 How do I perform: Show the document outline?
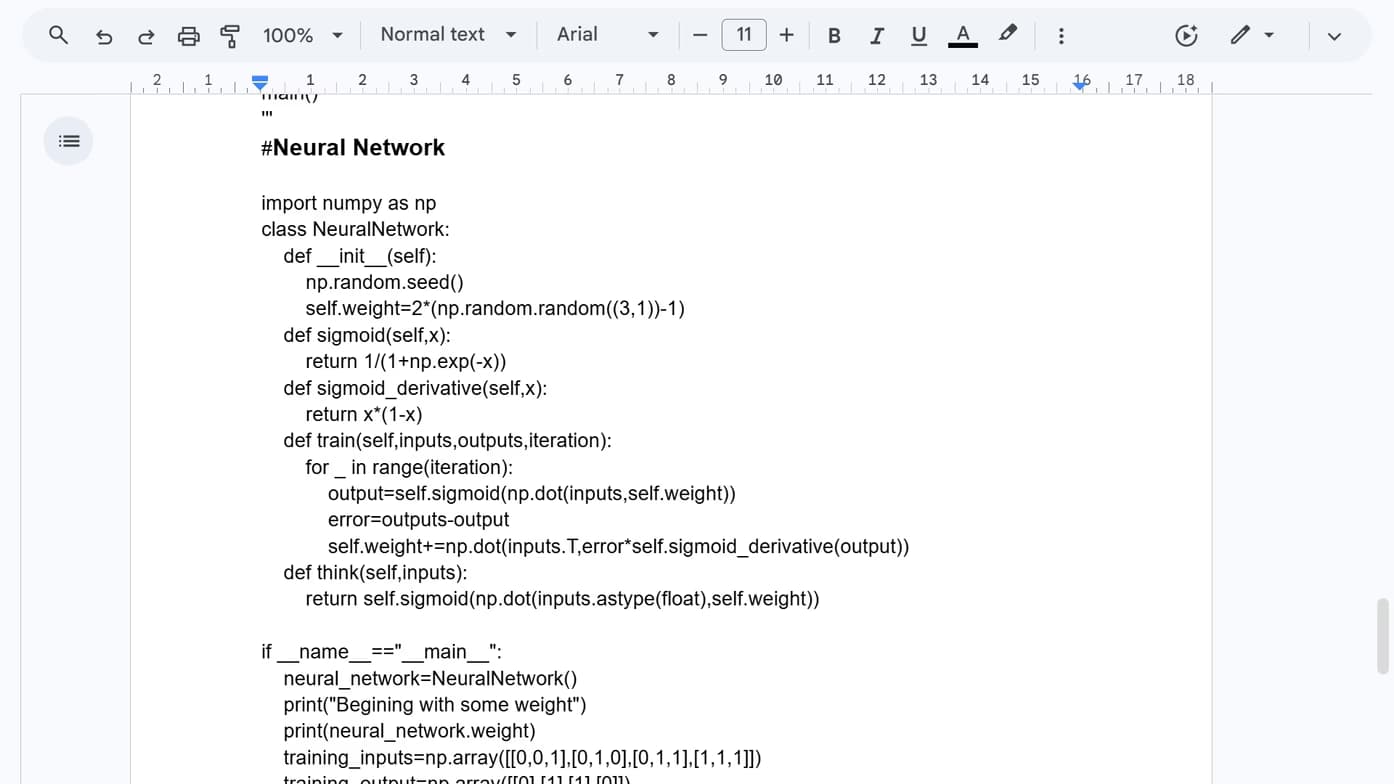[68, 140]
